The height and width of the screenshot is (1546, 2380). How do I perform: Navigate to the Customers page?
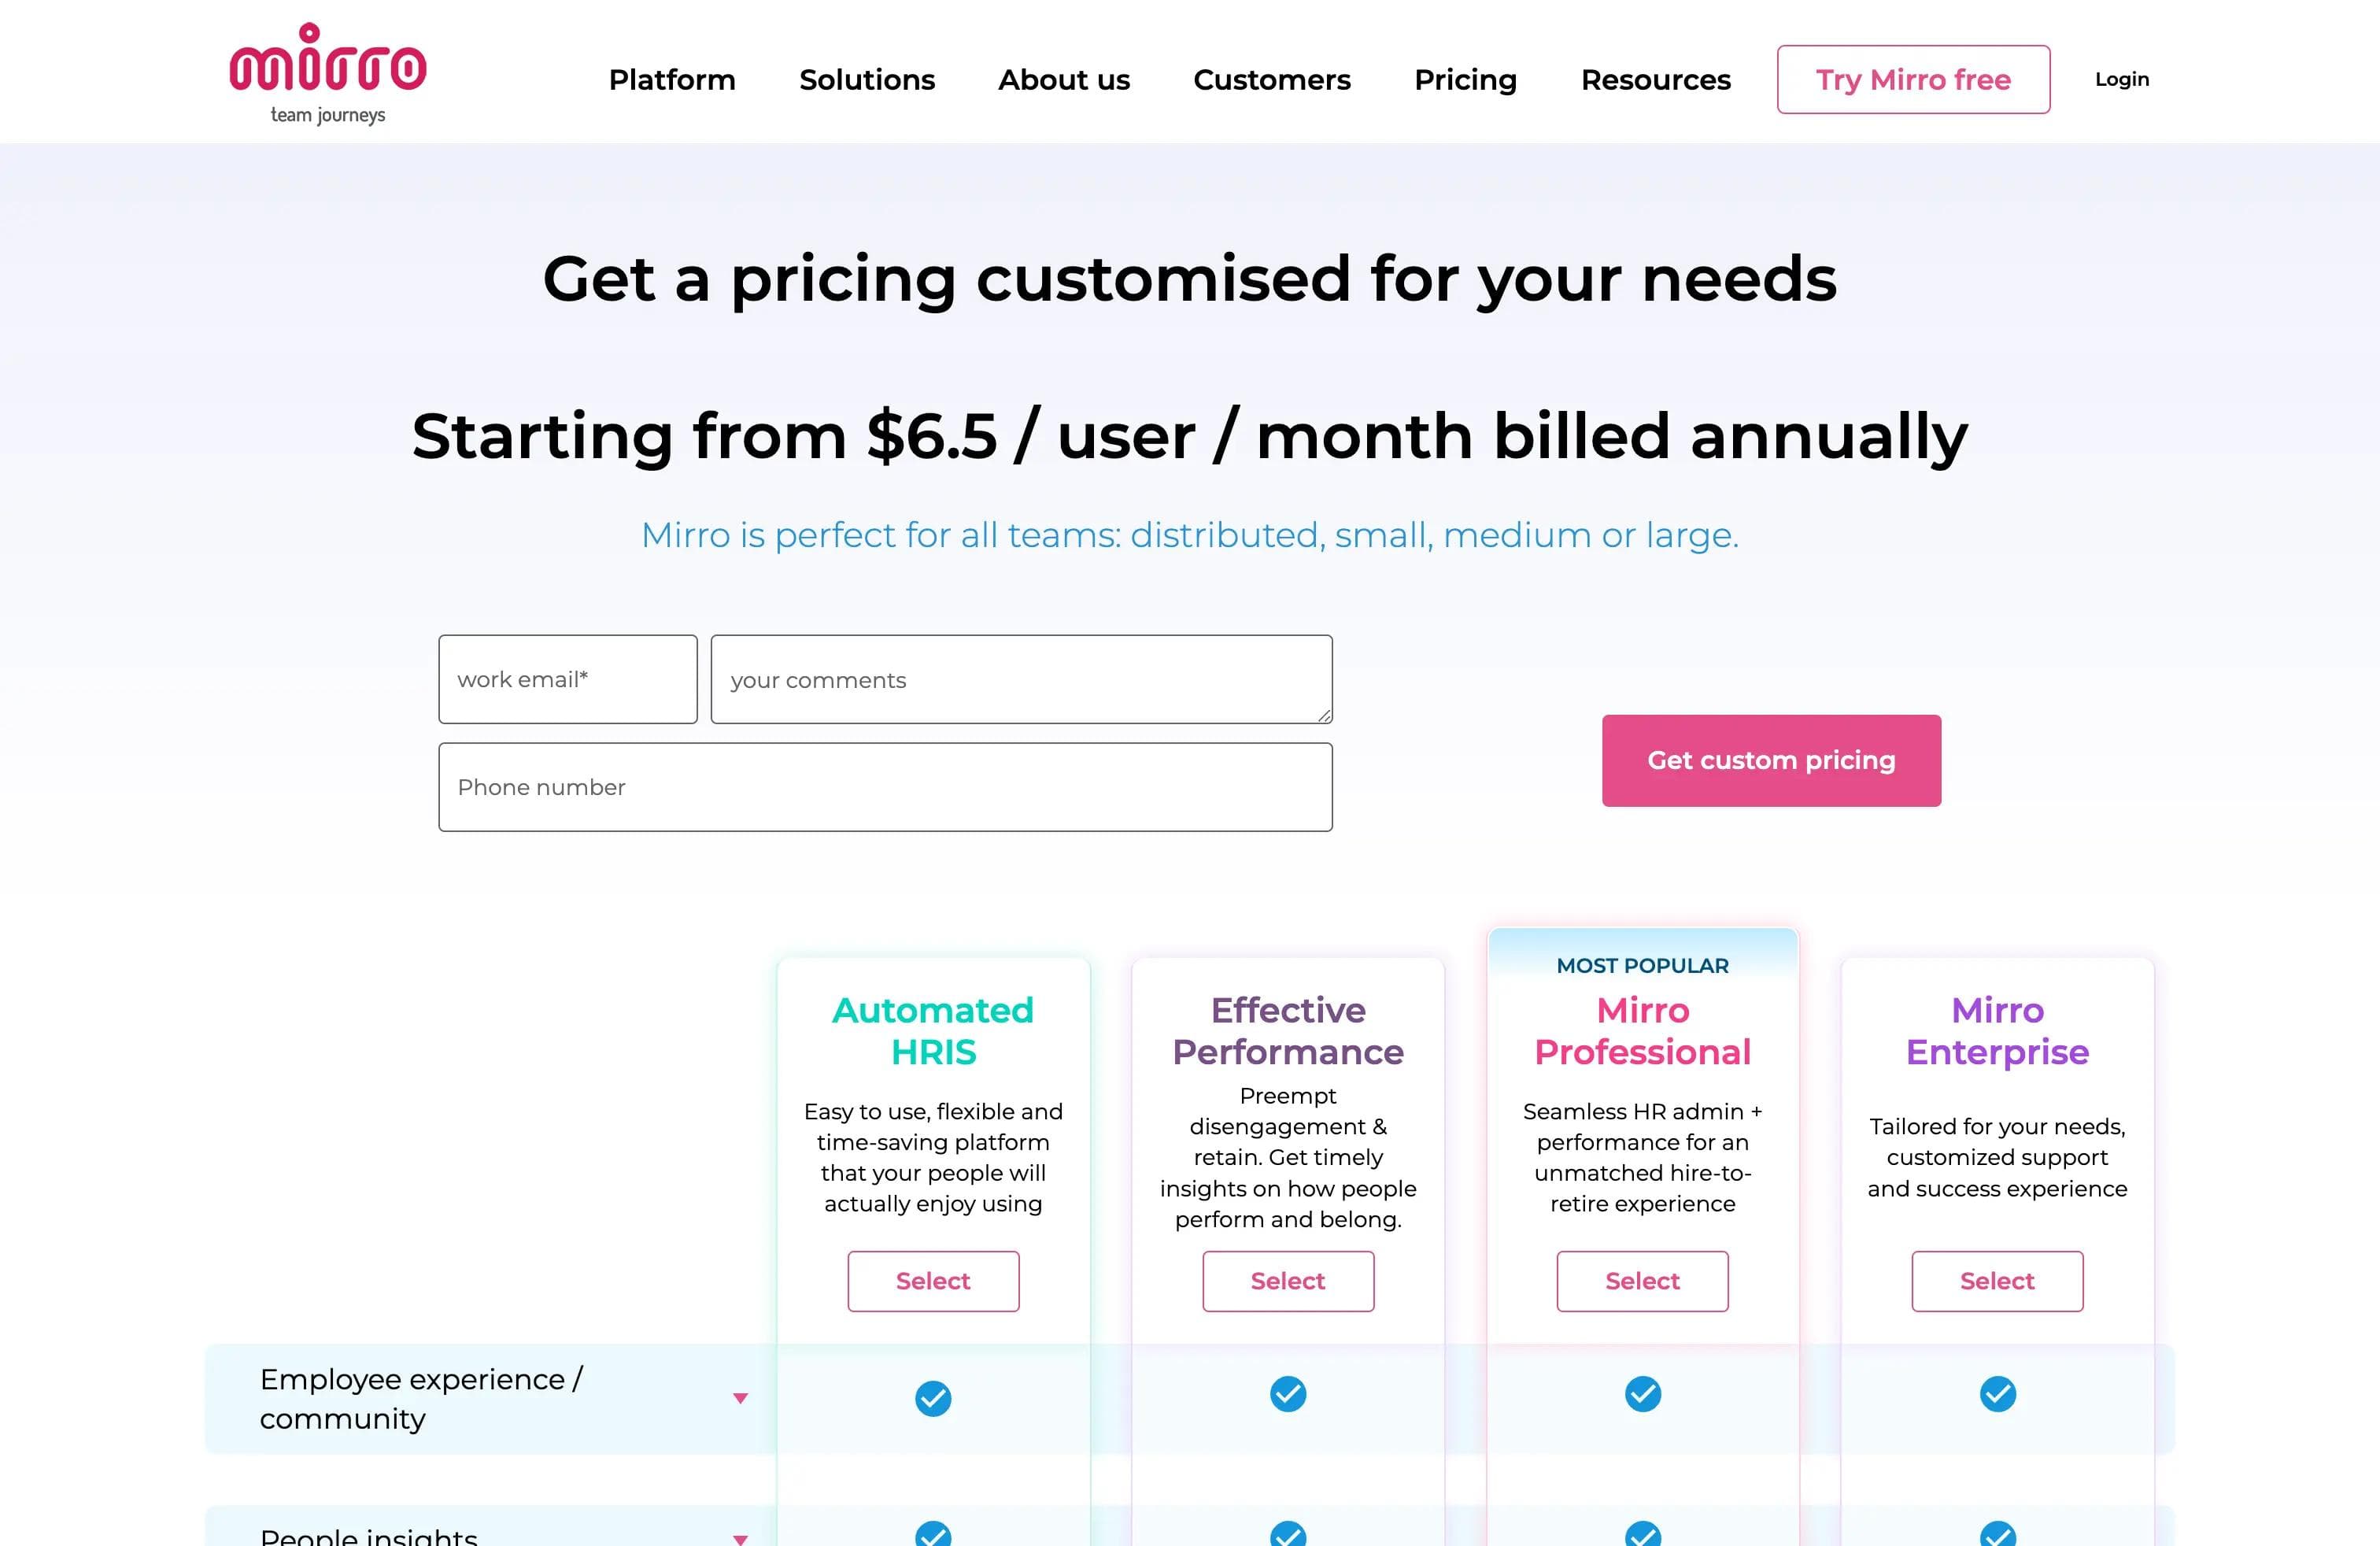click(1271, 80)
